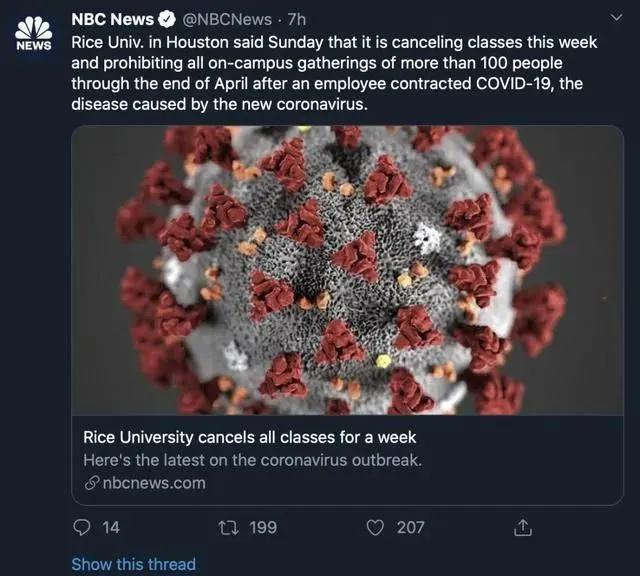Open the NBC News profile name
Screen dimensions: 640x576
click(113, 19)
